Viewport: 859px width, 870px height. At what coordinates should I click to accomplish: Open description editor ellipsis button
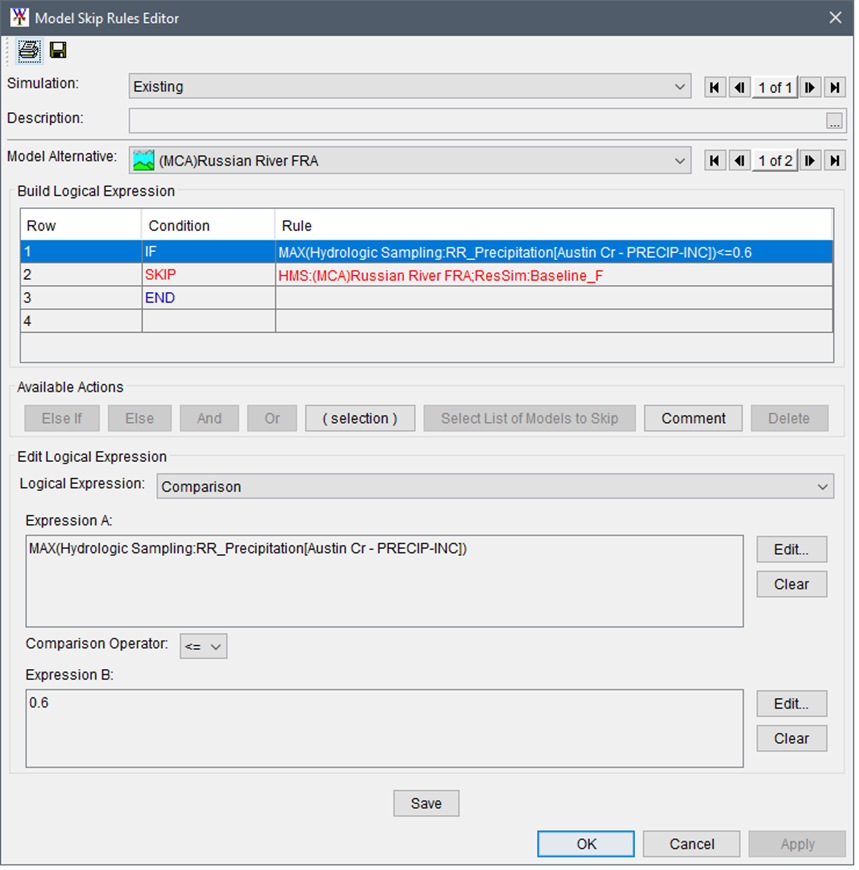(834, 120)
